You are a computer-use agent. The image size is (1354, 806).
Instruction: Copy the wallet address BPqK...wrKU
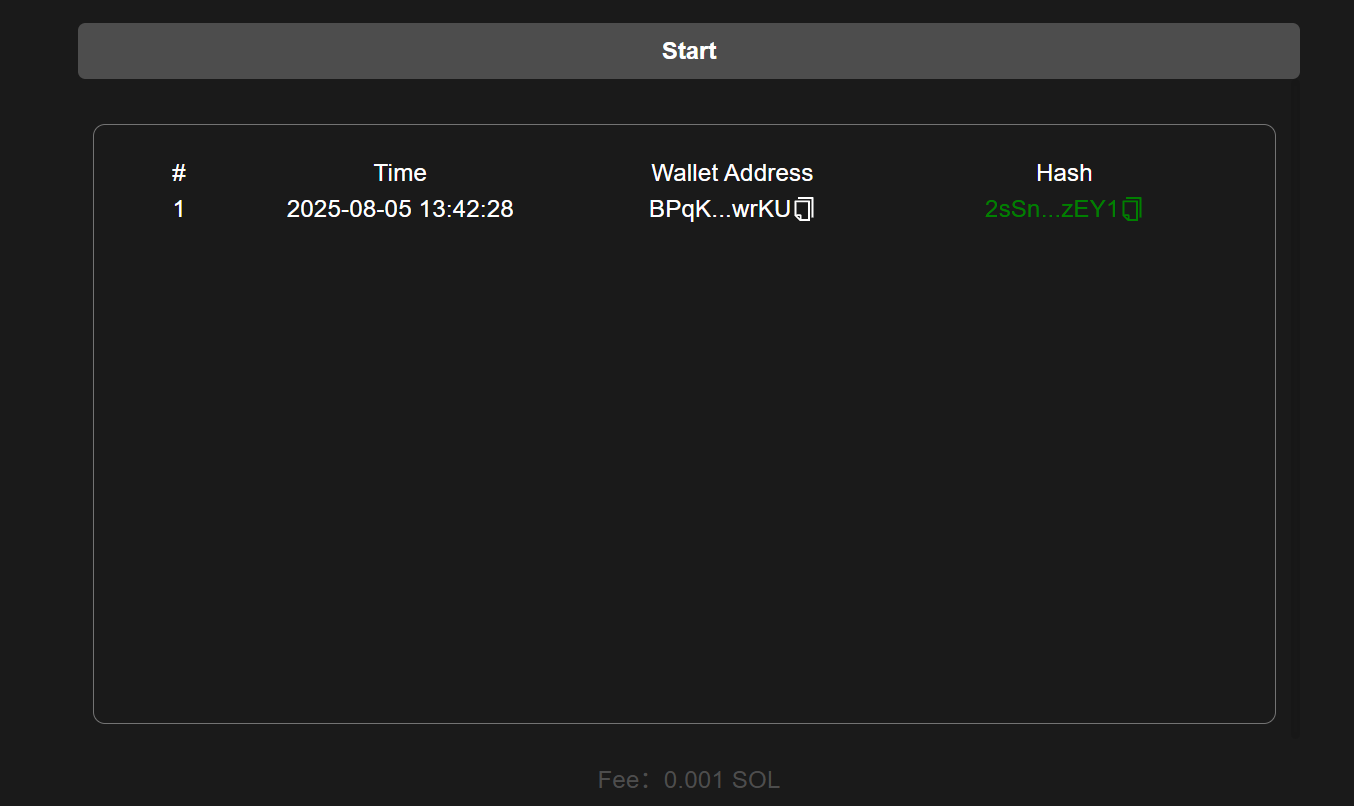805,209
